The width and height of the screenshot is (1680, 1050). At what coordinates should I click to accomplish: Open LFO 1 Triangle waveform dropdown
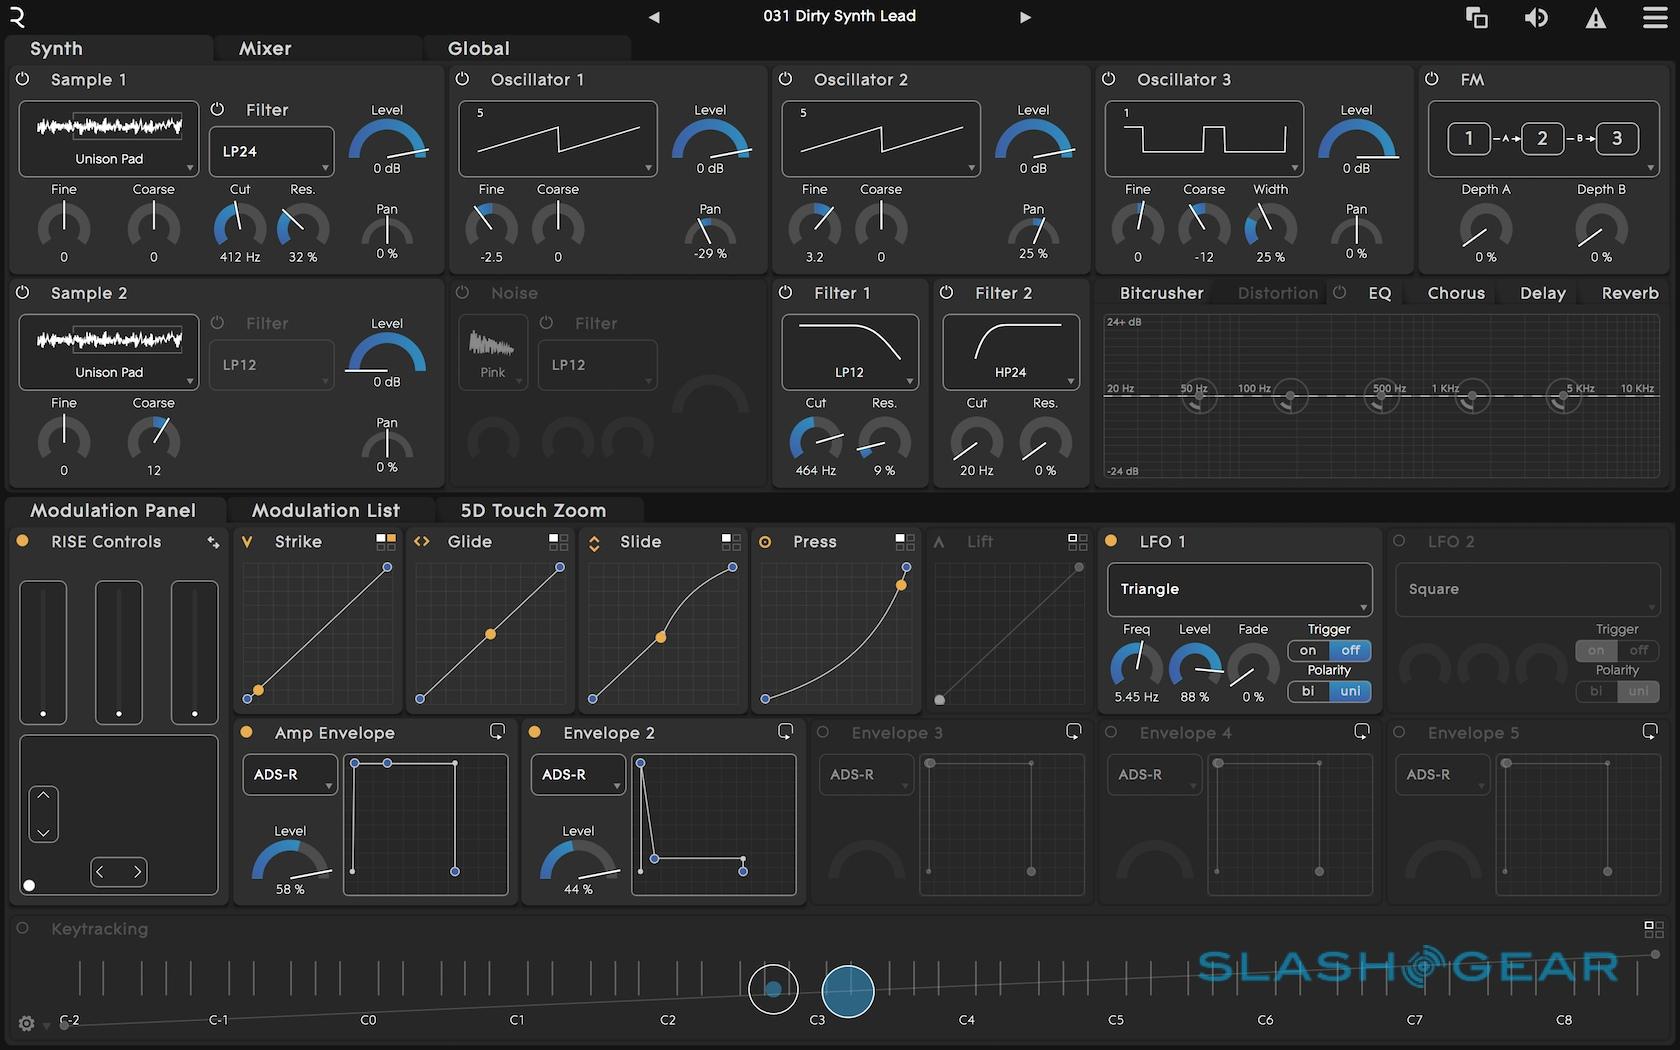pos(1239,589)
